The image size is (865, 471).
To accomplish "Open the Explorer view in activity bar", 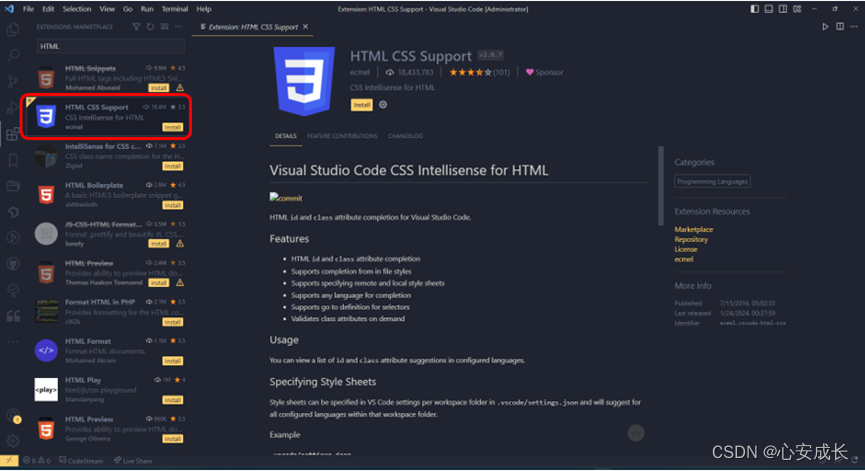I will tap(13, 29).
